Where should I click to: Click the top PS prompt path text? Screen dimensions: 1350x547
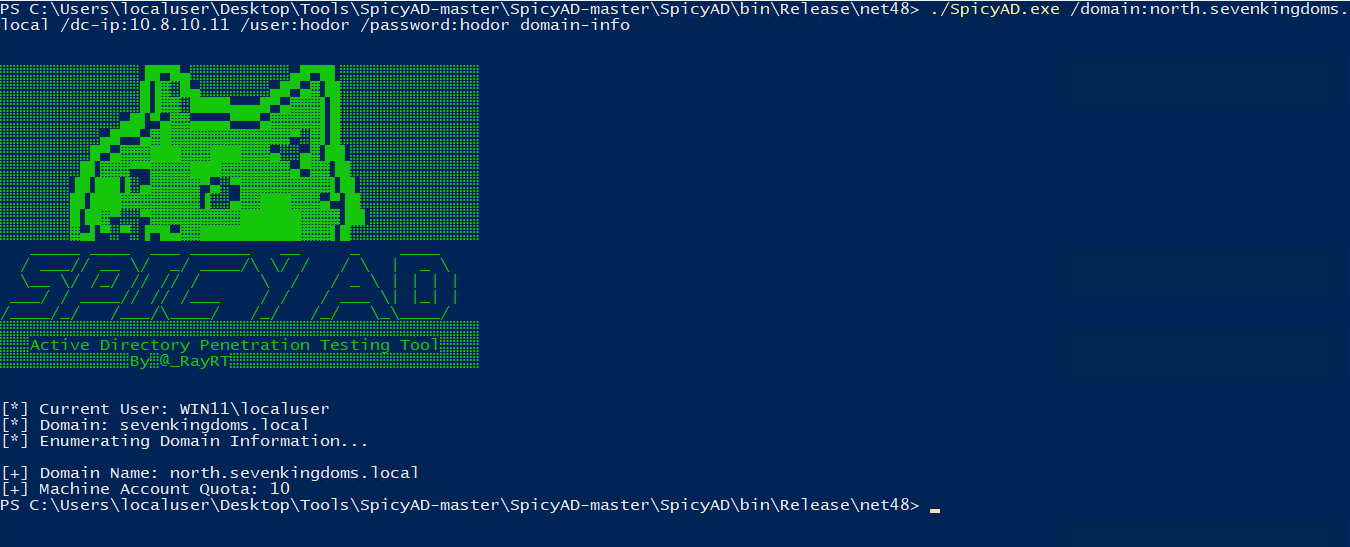coord(460,8)
